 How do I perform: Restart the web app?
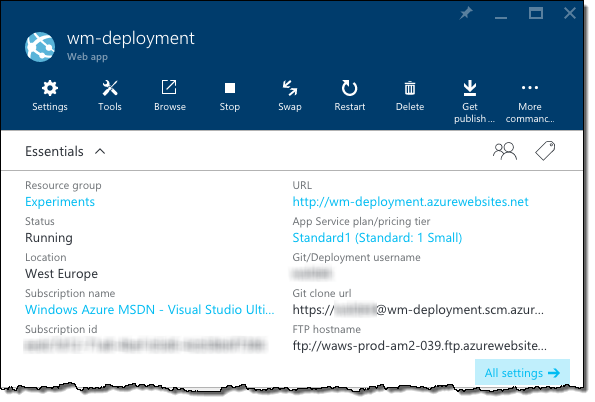(349, 96)
